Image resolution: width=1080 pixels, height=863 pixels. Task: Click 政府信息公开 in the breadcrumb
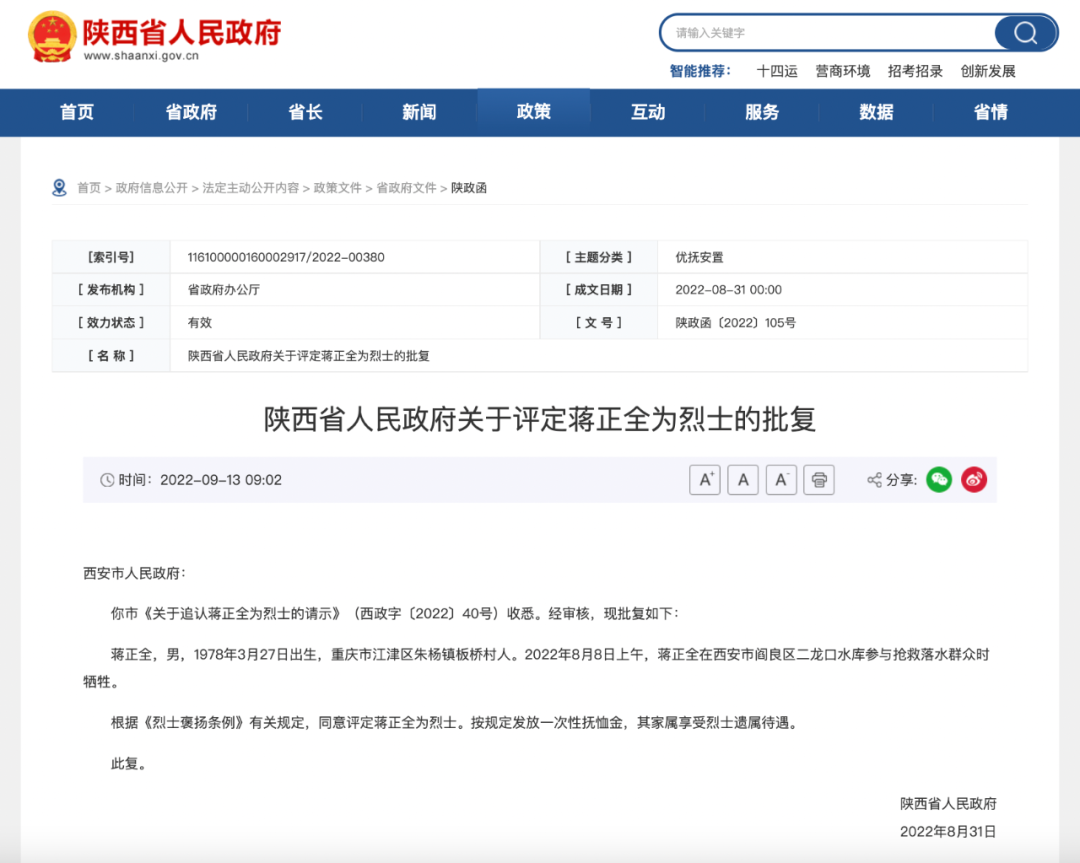(151, 188)
